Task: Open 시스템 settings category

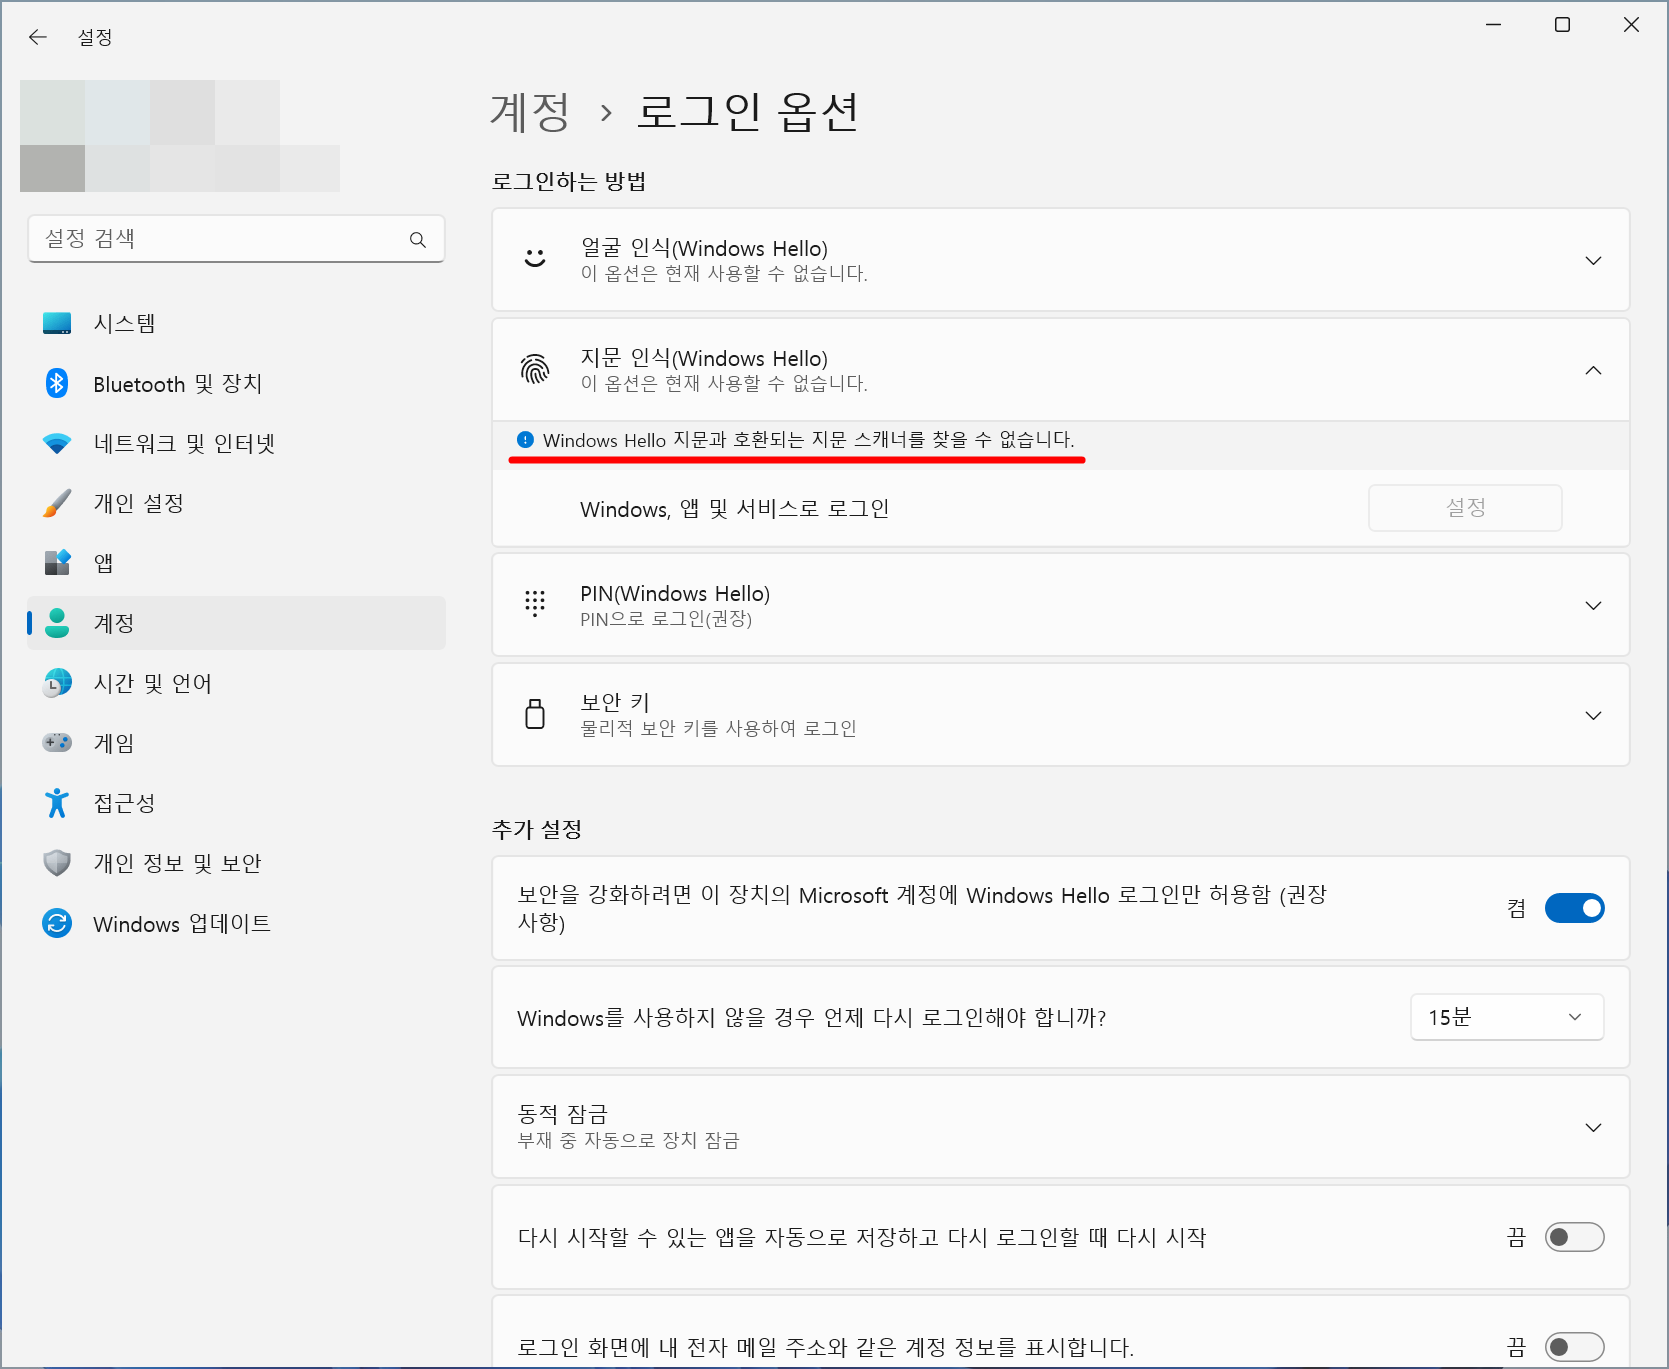Action: pos(236,323)
